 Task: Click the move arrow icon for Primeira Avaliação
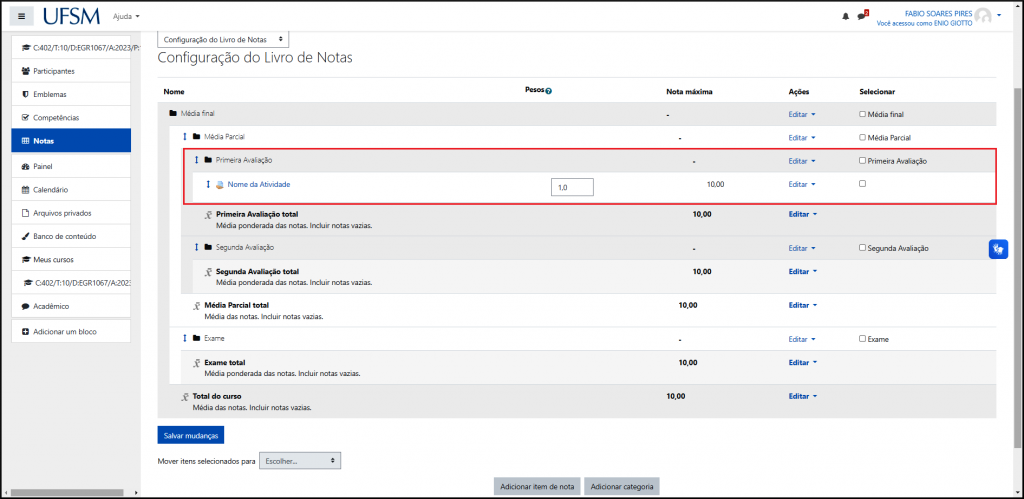click(196, 160)
